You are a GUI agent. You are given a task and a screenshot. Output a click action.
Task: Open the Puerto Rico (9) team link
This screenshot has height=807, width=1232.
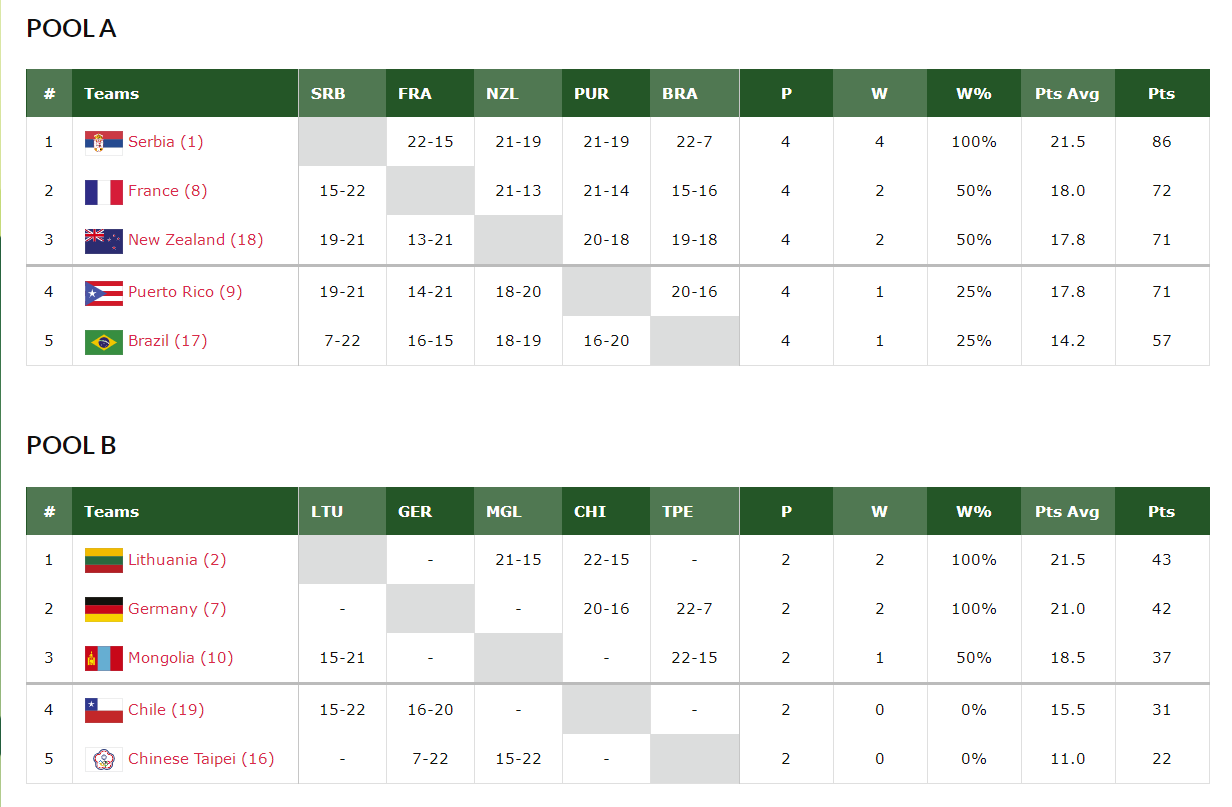pyautogui.click(x=185, y=292)
